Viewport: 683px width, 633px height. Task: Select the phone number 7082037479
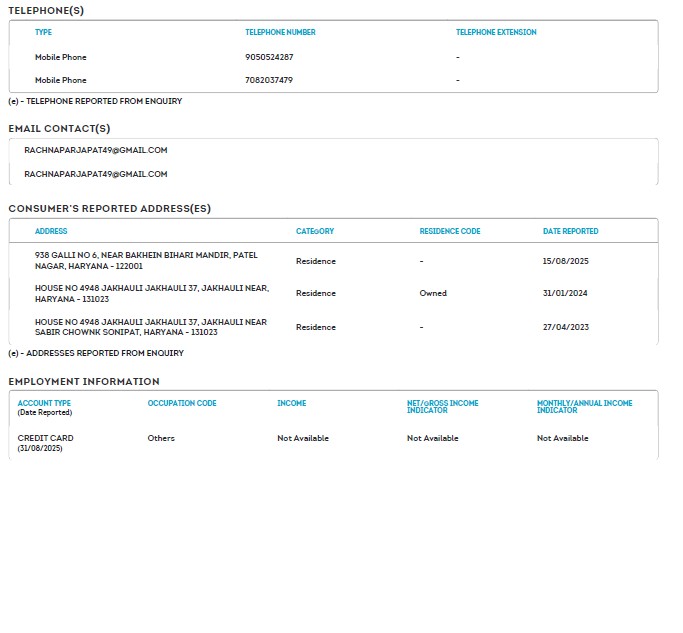click(269, 80)
